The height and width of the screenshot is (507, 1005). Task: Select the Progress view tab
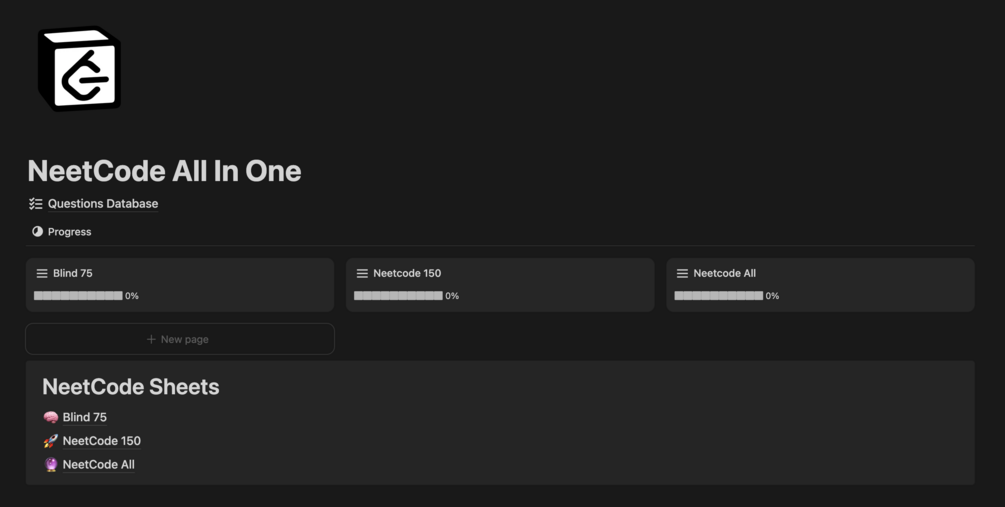point(69,231)
